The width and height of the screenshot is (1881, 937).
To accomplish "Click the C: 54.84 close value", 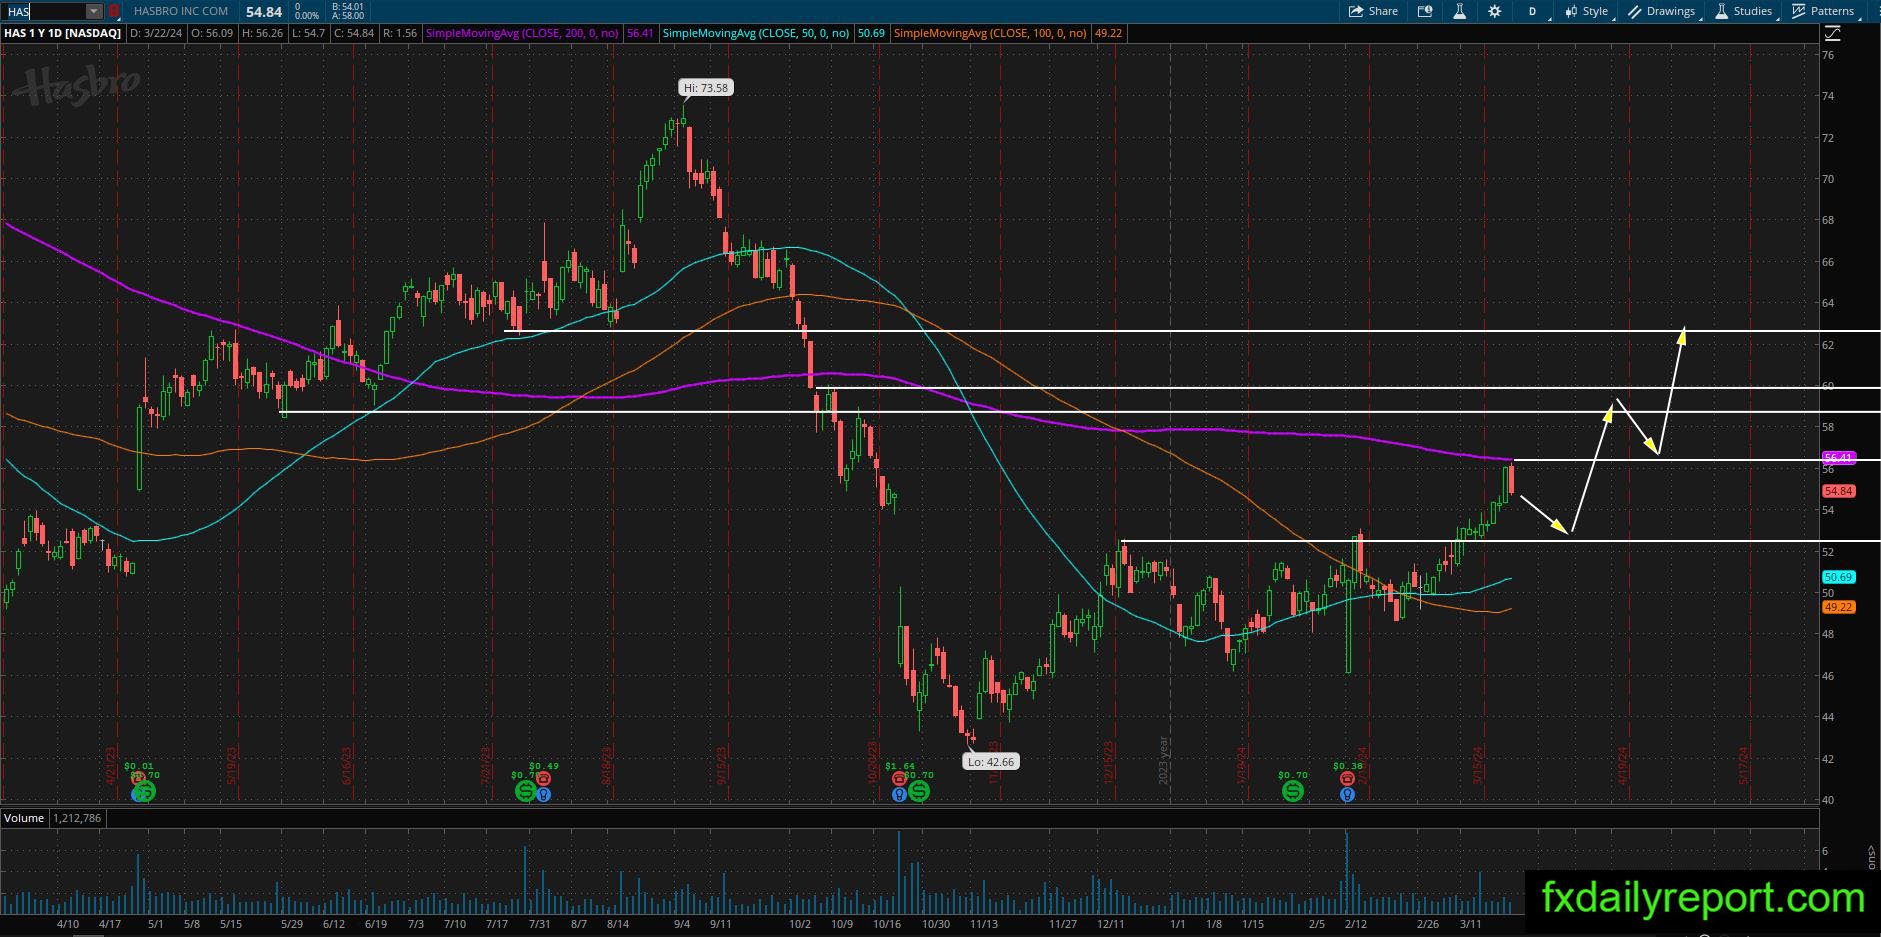I will tap(354, 33).
